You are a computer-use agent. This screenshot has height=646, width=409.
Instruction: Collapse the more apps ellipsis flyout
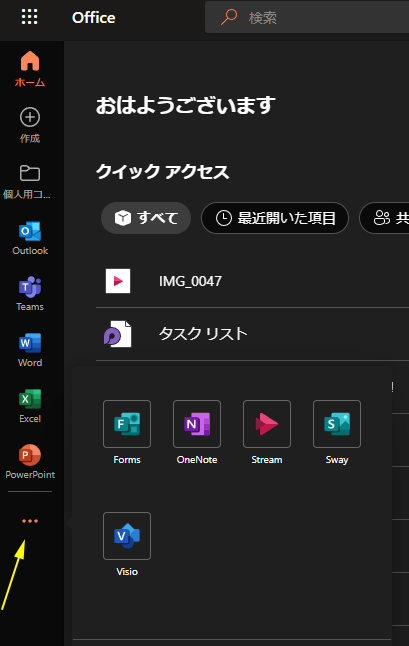coord(30,521)
